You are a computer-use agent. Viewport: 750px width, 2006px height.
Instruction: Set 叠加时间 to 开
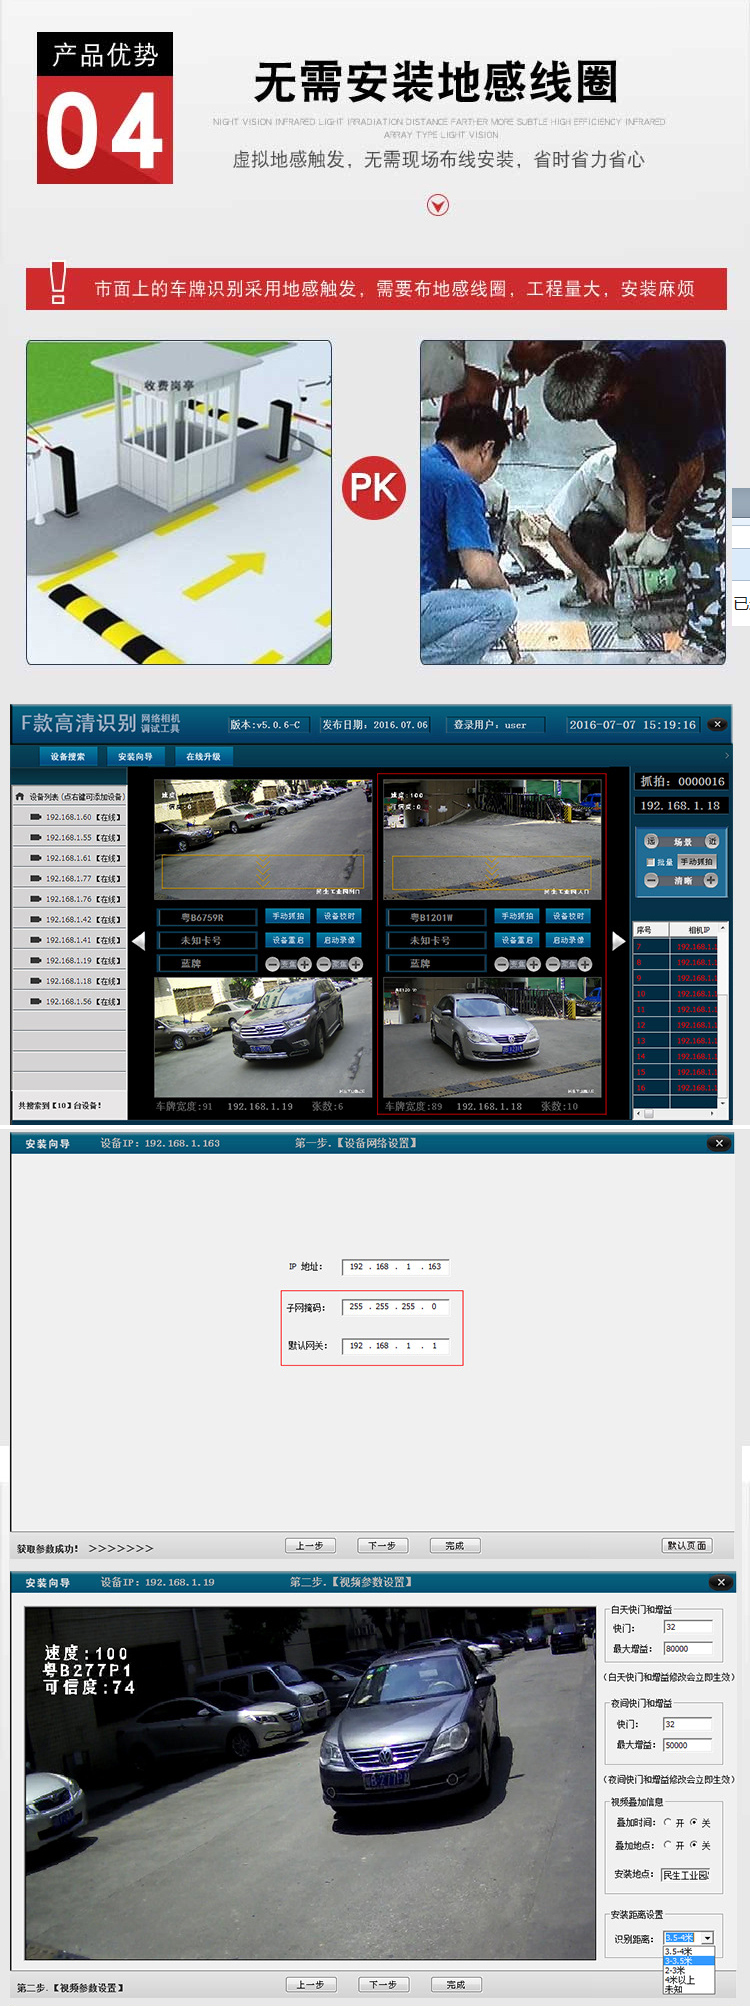668,1823
